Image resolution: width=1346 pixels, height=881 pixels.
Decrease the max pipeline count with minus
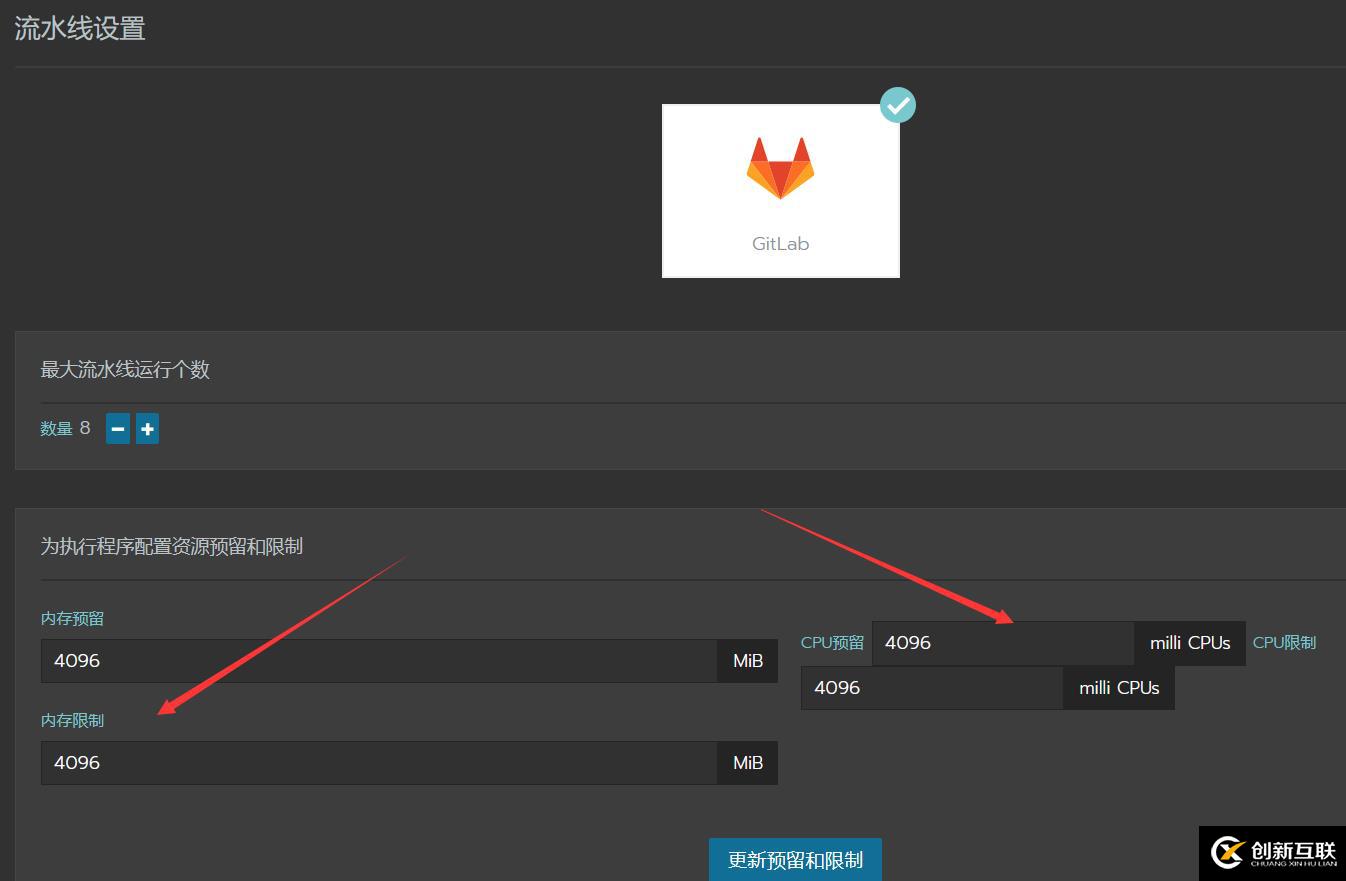[118, 429]
